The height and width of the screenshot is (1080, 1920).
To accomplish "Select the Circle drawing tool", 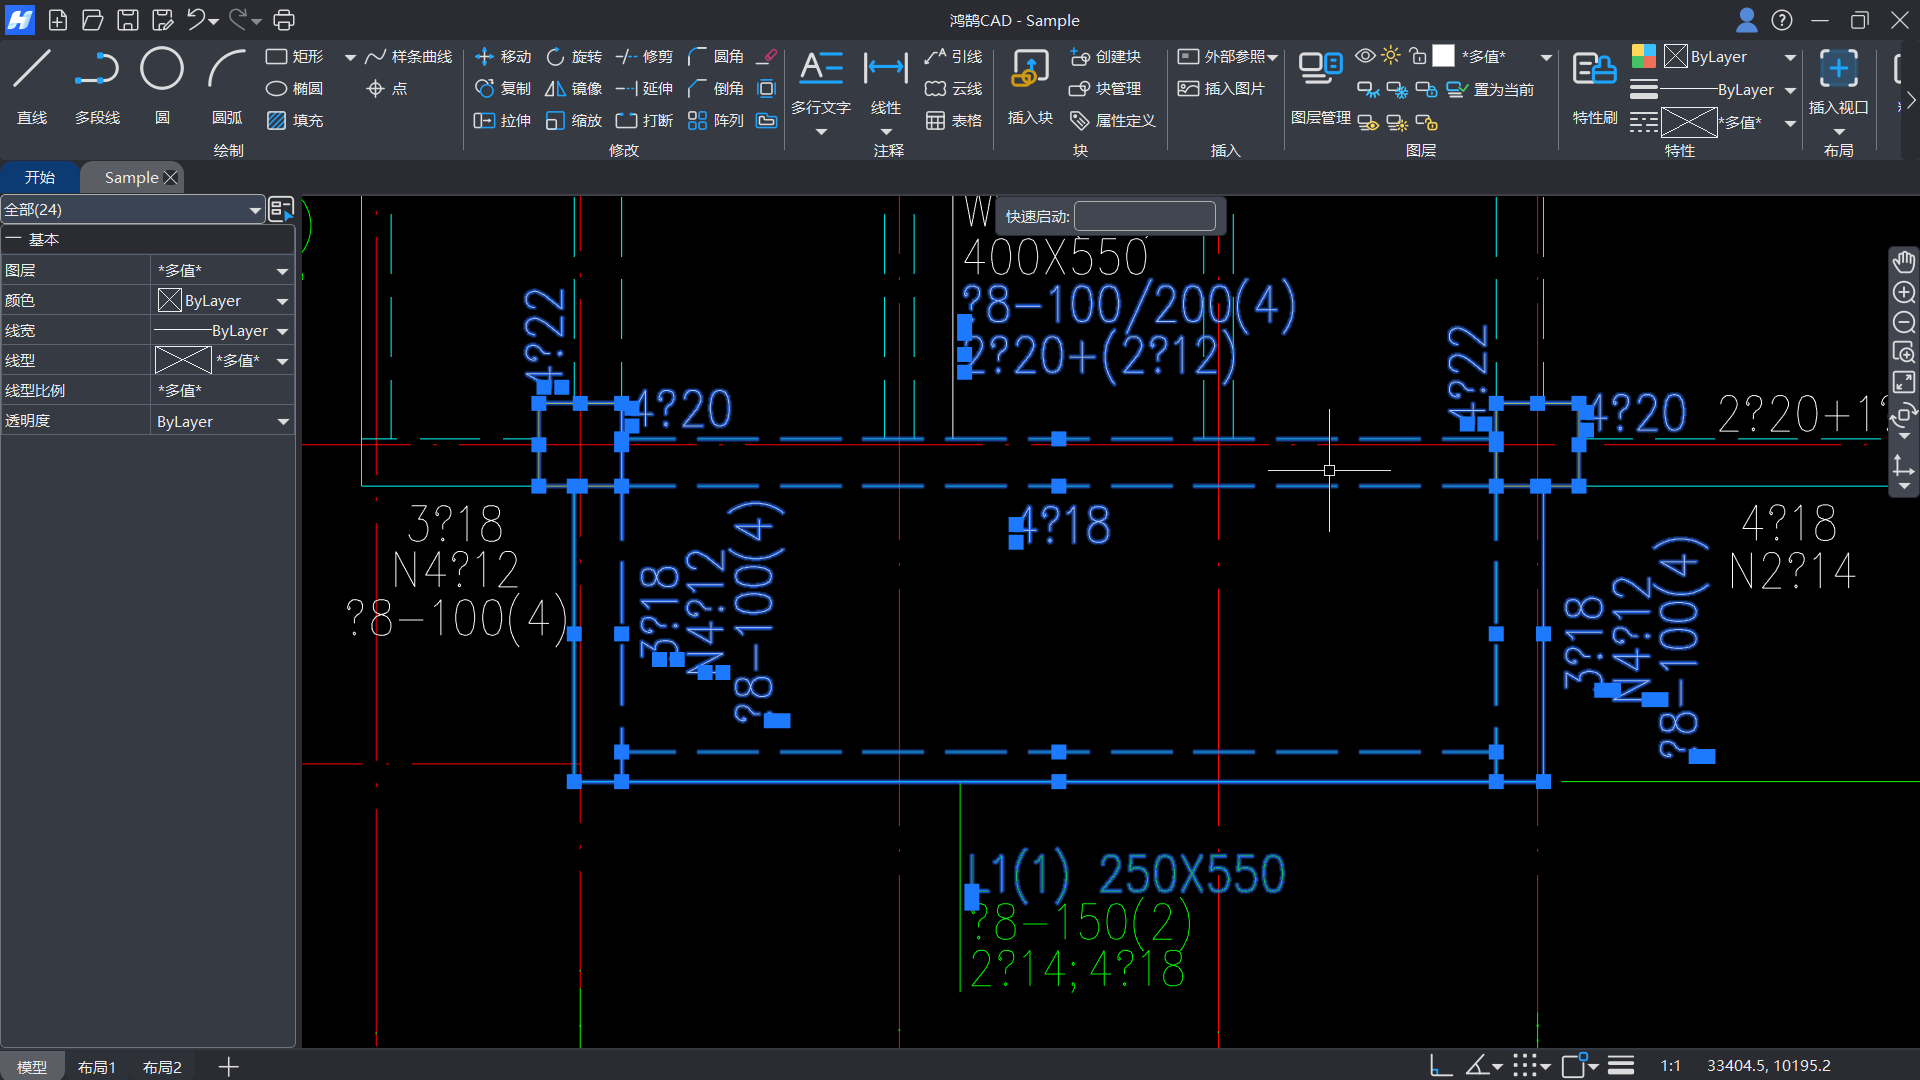I will coord(161,70).
